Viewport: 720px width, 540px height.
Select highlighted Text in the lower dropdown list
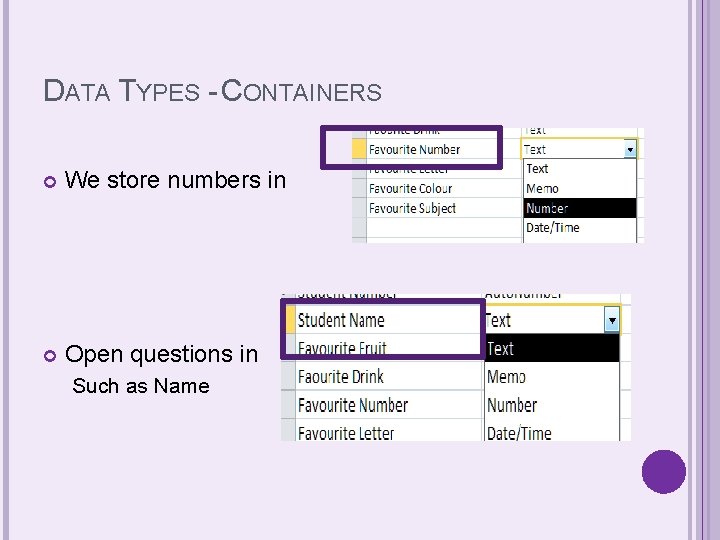click(x=552, y=348)
